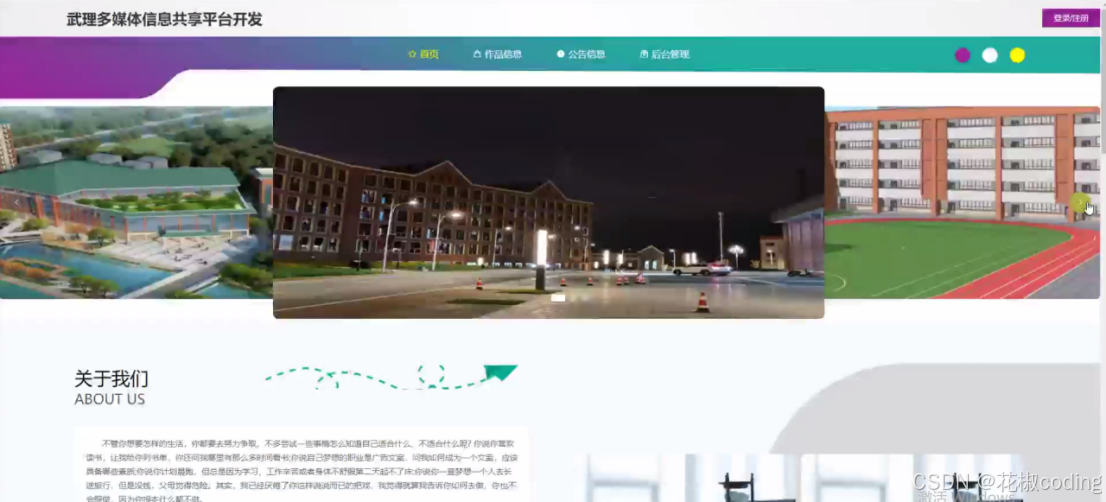Open the 首页 nav item
This screenshot has width=1106, height=502.
pos(423,54)
